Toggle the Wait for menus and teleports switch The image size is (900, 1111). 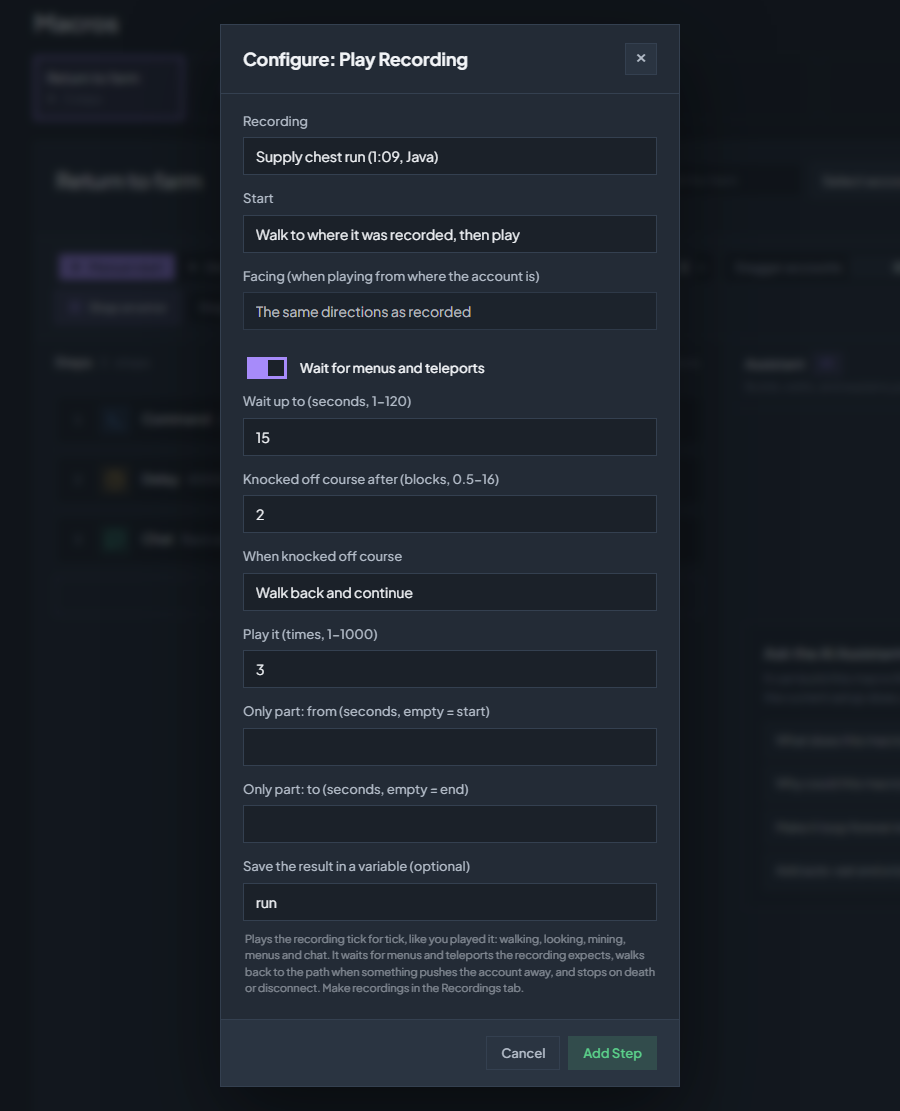click(x=266, y=368)
